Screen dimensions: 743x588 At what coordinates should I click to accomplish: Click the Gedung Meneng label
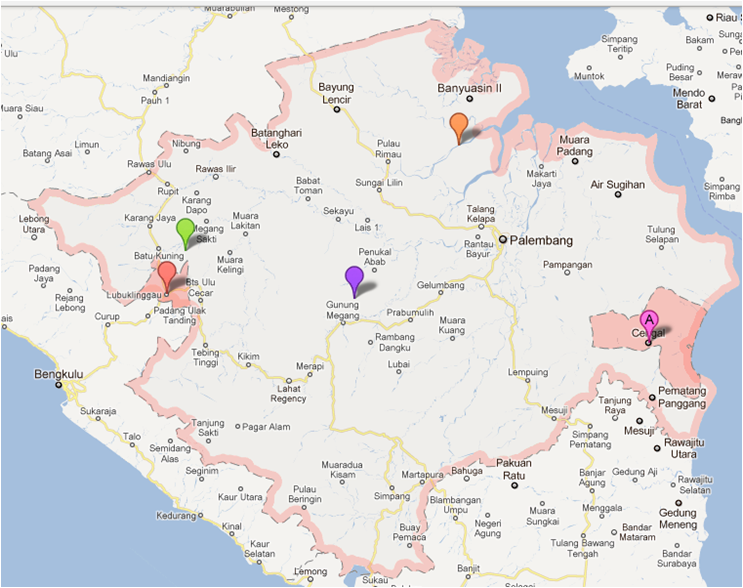click(678, 518)
